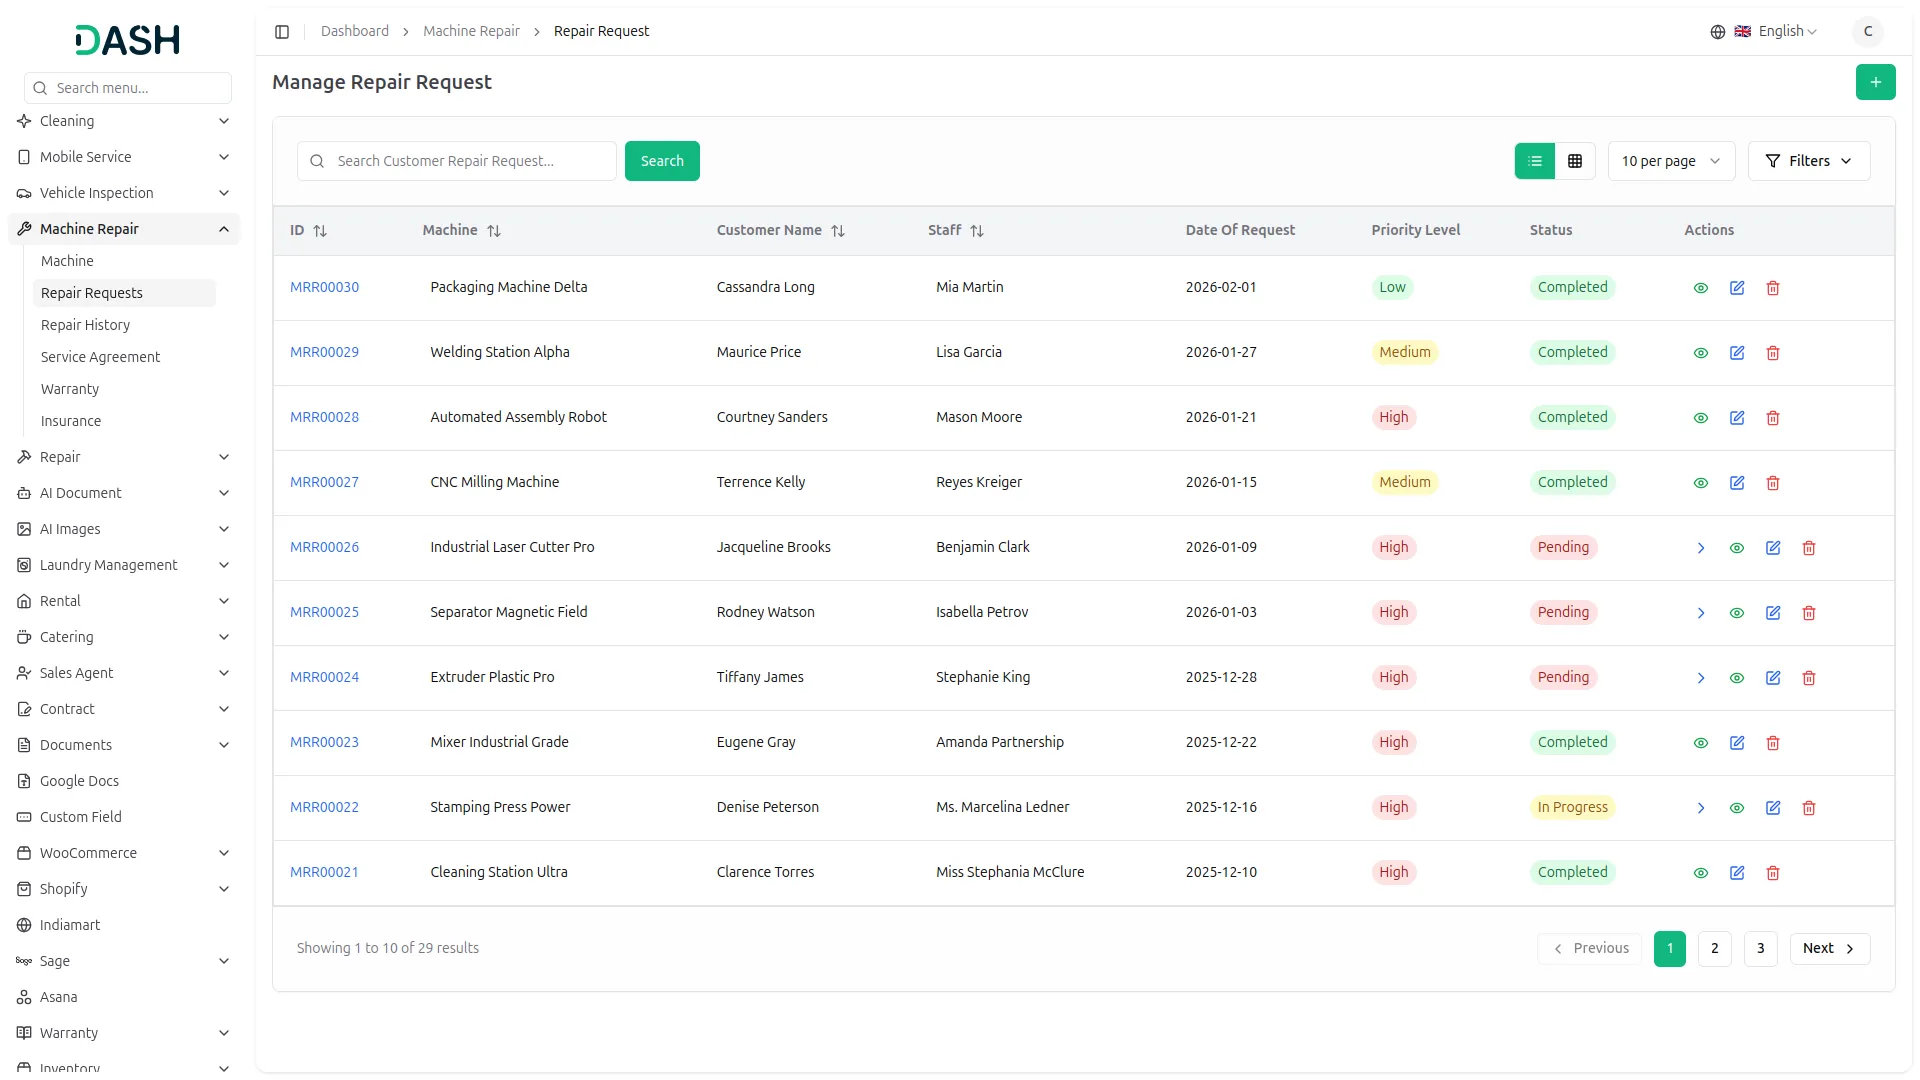This screenshot has width=1920, height=1080.
Task: Click the Filters funnel icon
Action: (1773, 161)
